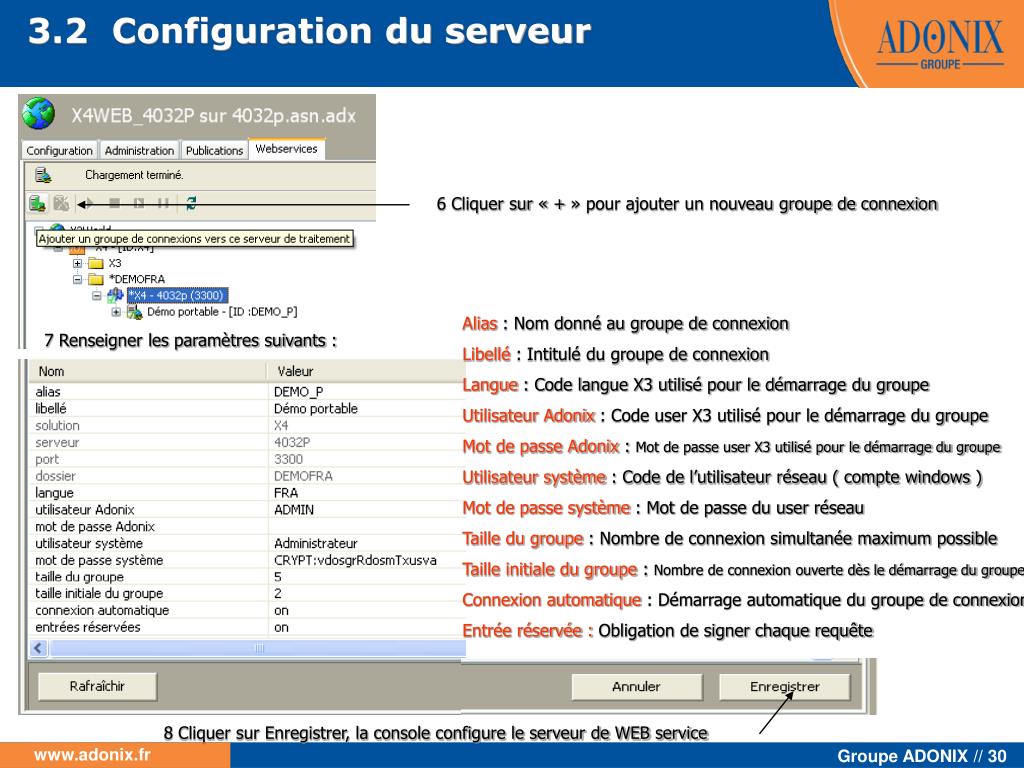Open the Publications tab
This screenshot has width=1024, height=768.
(214, 150)
